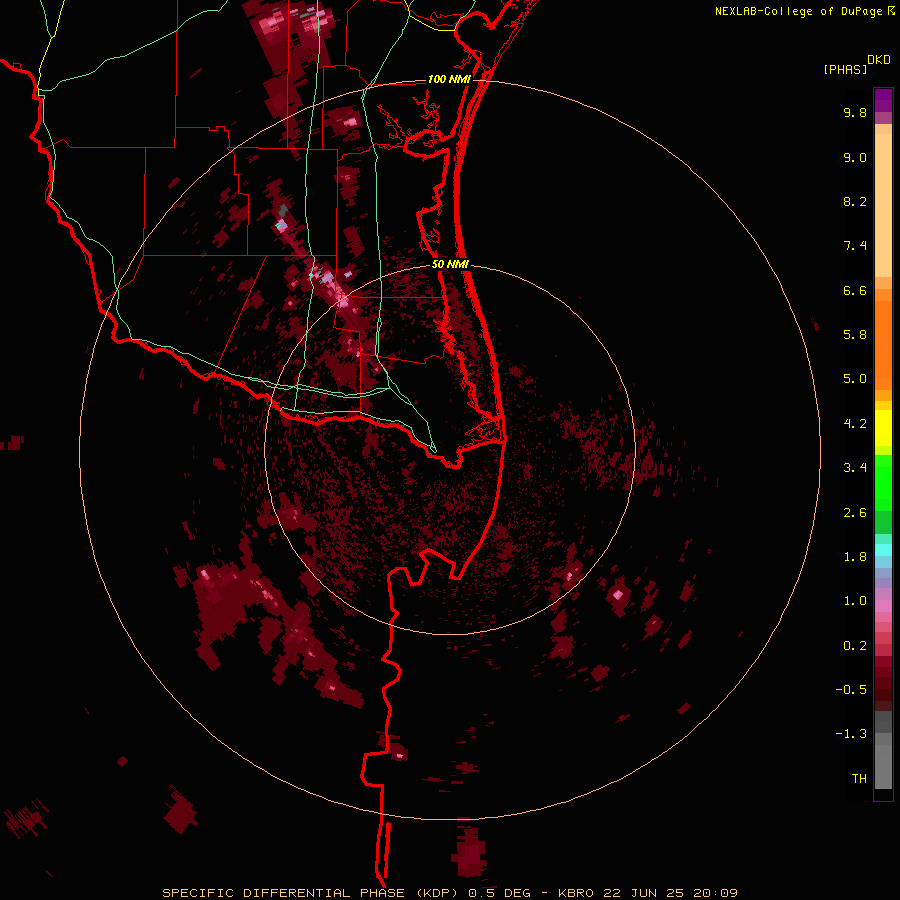Image resolution: width=900 pixels, height=900 pixels.
Task: Click the DKD label above the legend
Action: [879, 60]
